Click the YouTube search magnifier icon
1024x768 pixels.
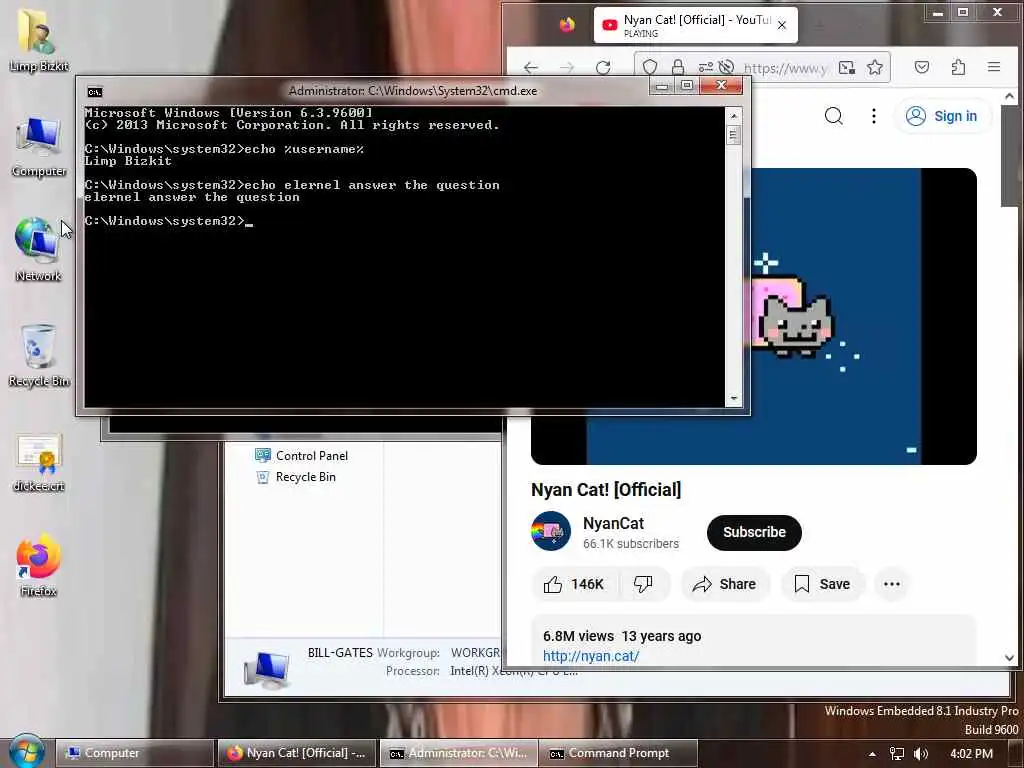tap(833, 116)
